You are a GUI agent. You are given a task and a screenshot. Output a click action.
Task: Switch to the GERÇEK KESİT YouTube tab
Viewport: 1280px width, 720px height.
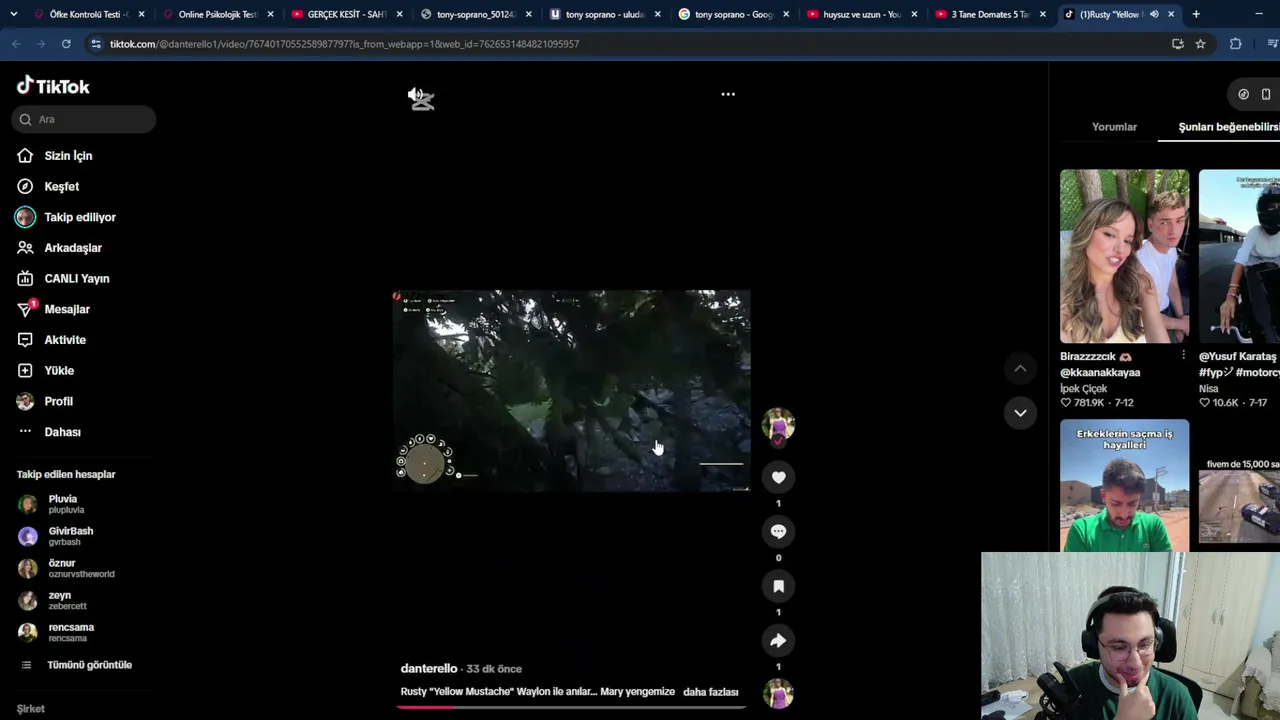(345, 14)
